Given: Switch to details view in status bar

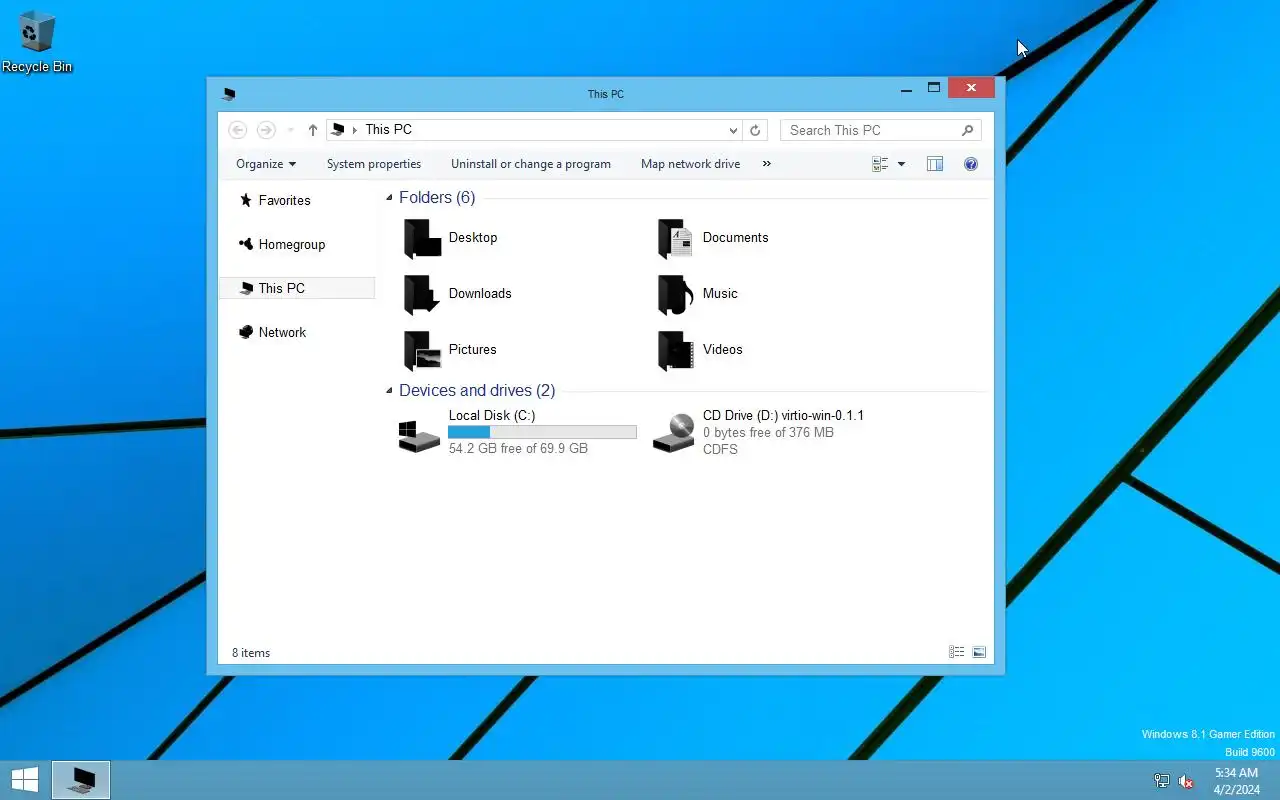Looking at the screenshot, I should [x=957, y=652].
